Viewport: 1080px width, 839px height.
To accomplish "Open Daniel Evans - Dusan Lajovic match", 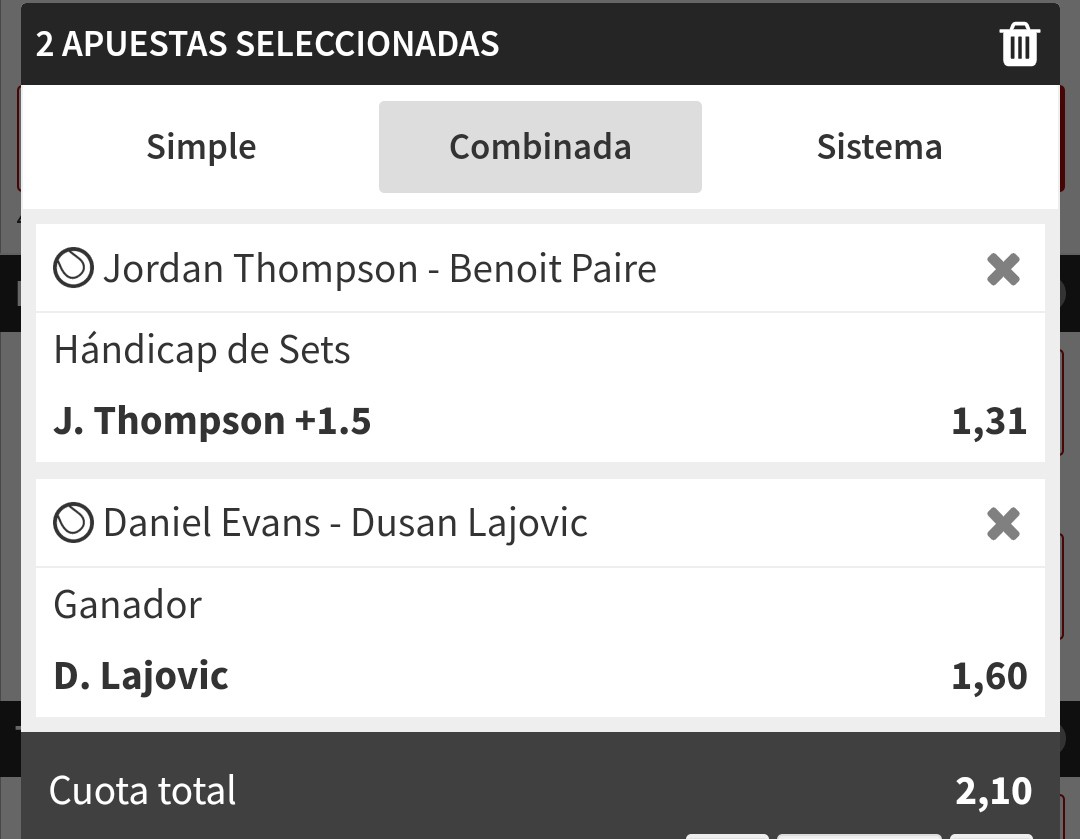I will [x=345, y=523].
